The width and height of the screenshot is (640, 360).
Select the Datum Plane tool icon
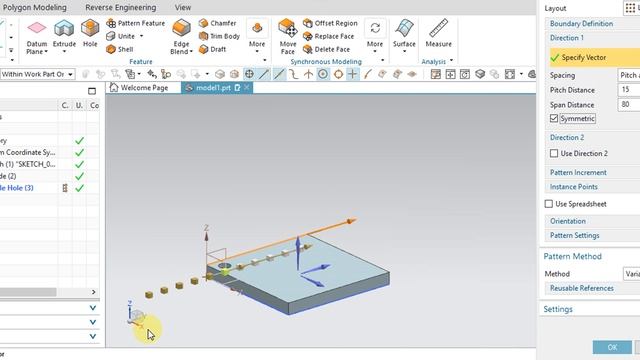click(x=37, y=29)
